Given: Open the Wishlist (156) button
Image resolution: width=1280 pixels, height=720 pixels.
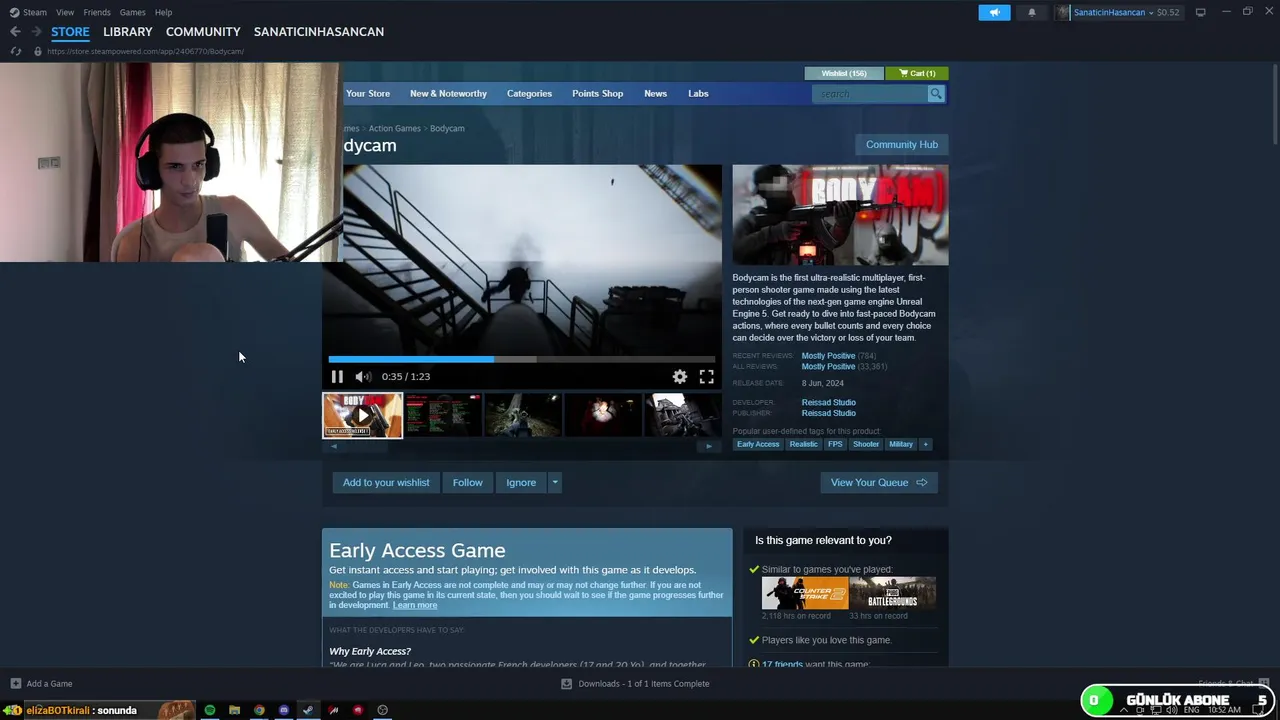Looking at the screenshot, I should (844, 73).
